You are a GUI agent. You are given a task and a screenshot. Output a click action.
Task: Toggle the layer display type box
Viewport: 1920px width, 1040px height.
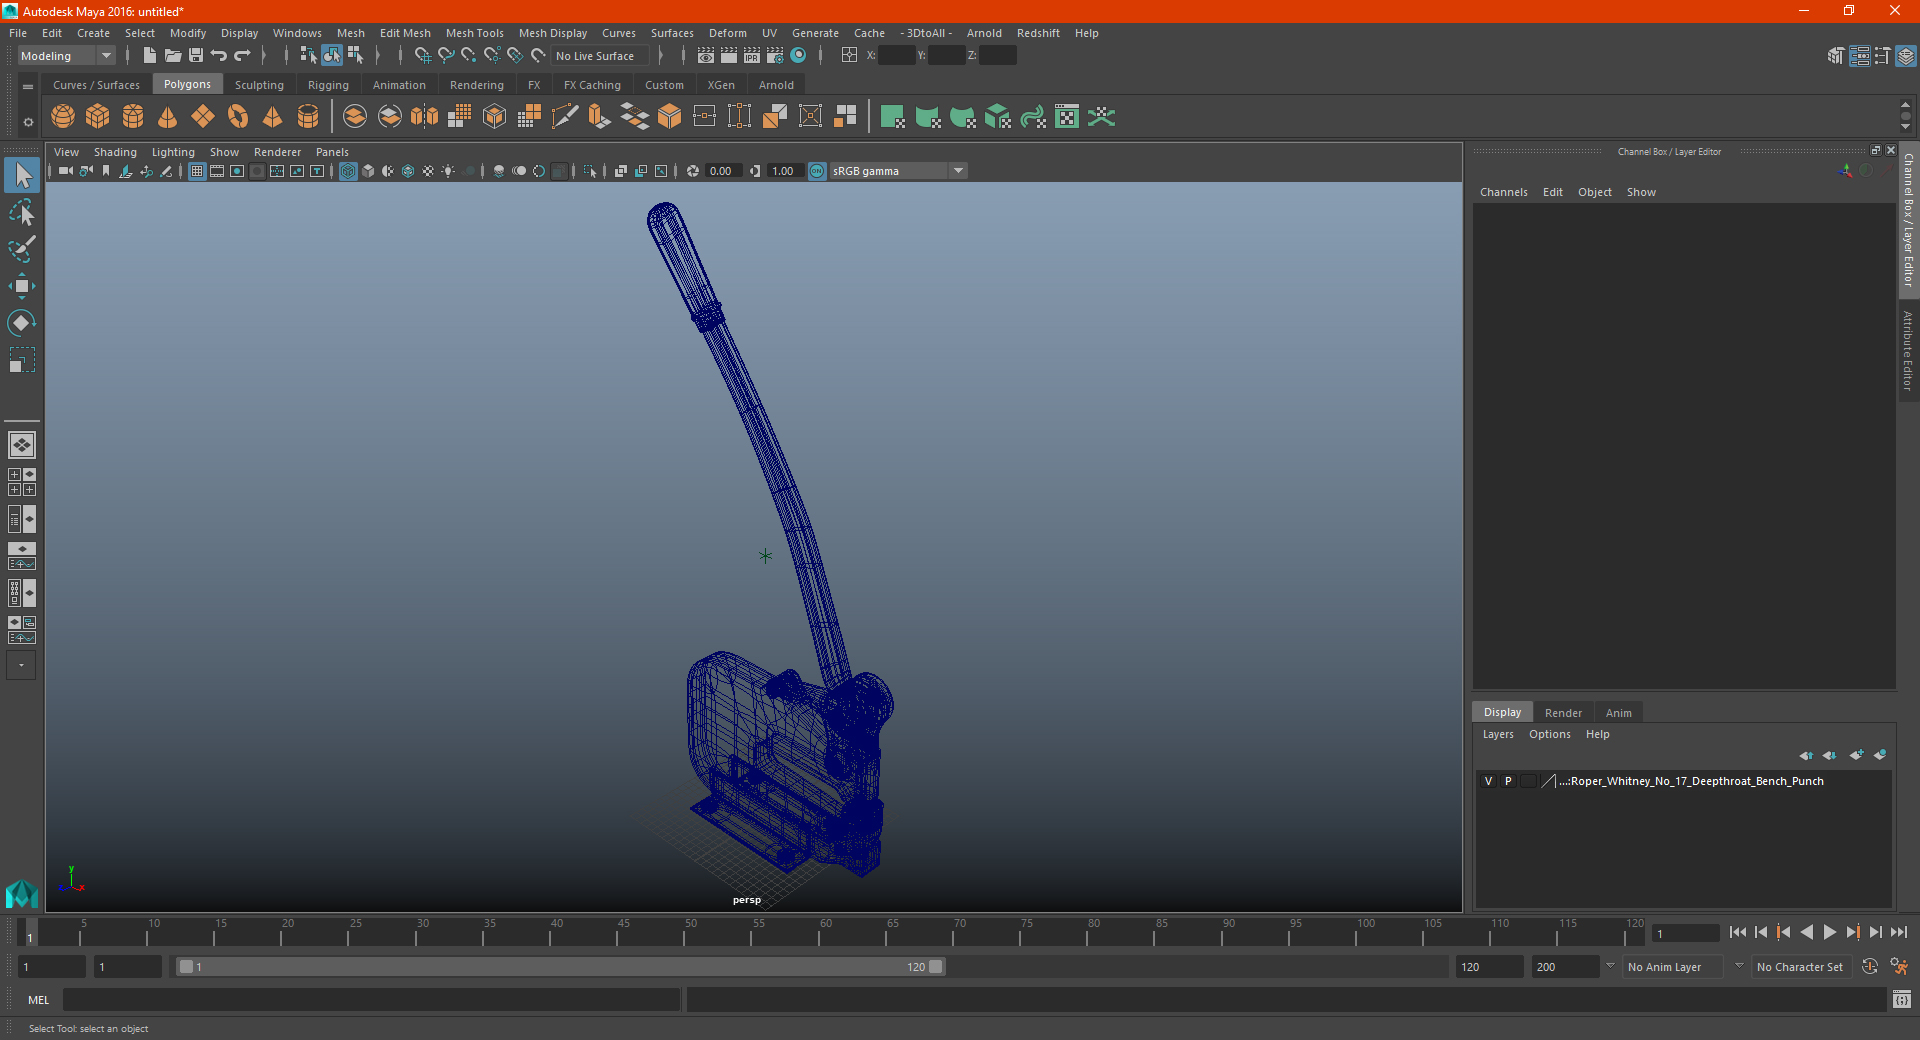tap(1528, 781)
